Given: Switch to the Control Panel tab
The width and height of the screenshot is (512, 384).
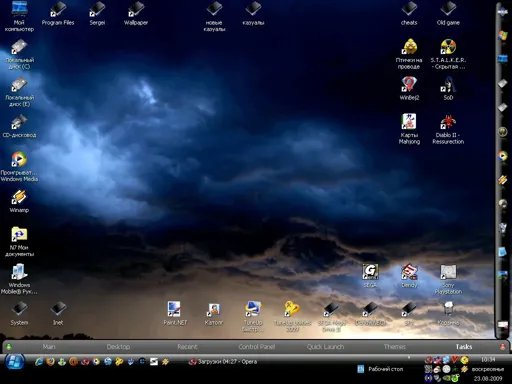Looking at the screenshot, I should (x=257, y=347).
